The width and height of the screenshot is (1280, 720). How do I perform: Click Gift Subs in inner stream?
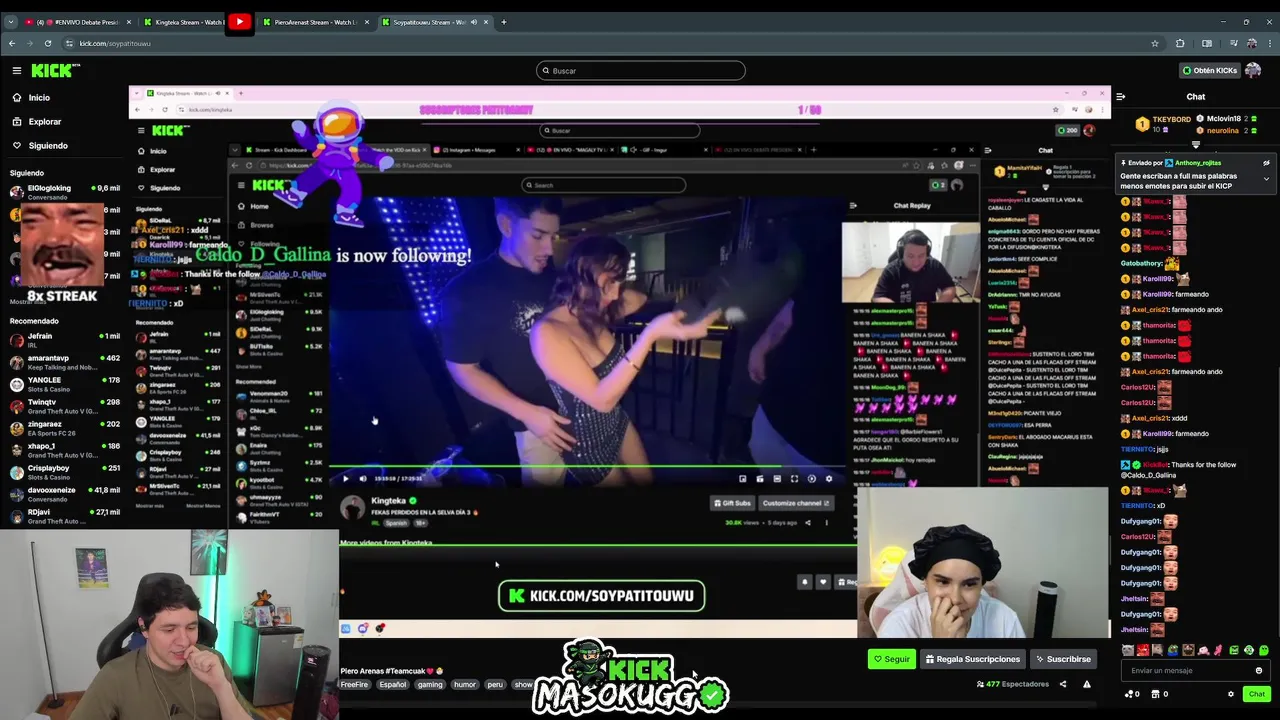click(730, 503)
